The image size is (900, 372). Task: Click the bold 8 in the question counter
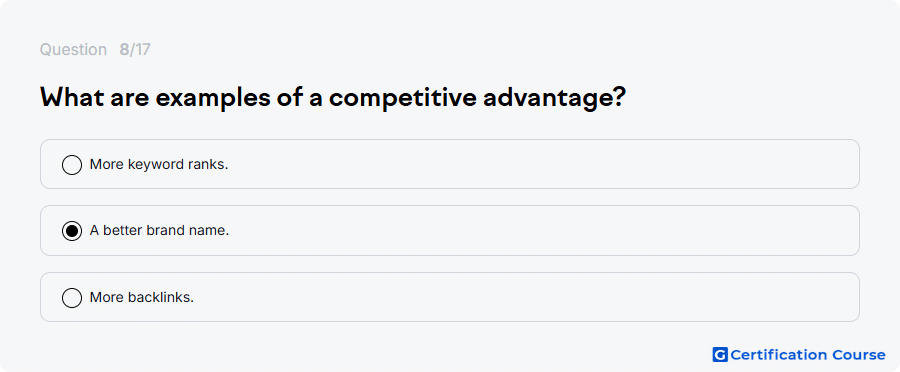click(x=124, y=50)
